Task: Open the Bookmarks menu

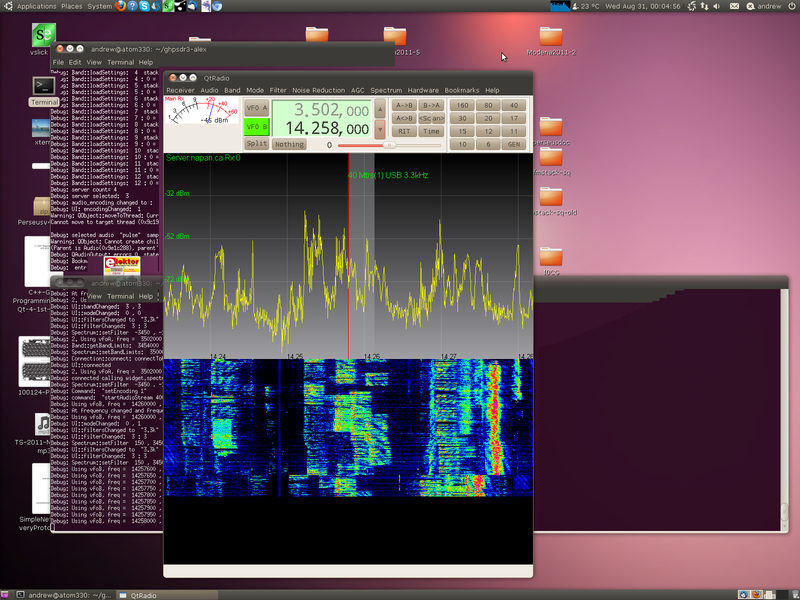Action: (x=462, y=90)
